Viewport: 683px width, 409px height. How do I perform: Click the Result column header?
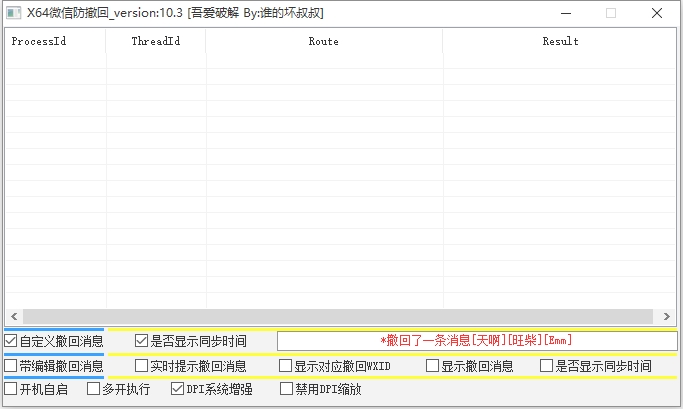(560, 41)
